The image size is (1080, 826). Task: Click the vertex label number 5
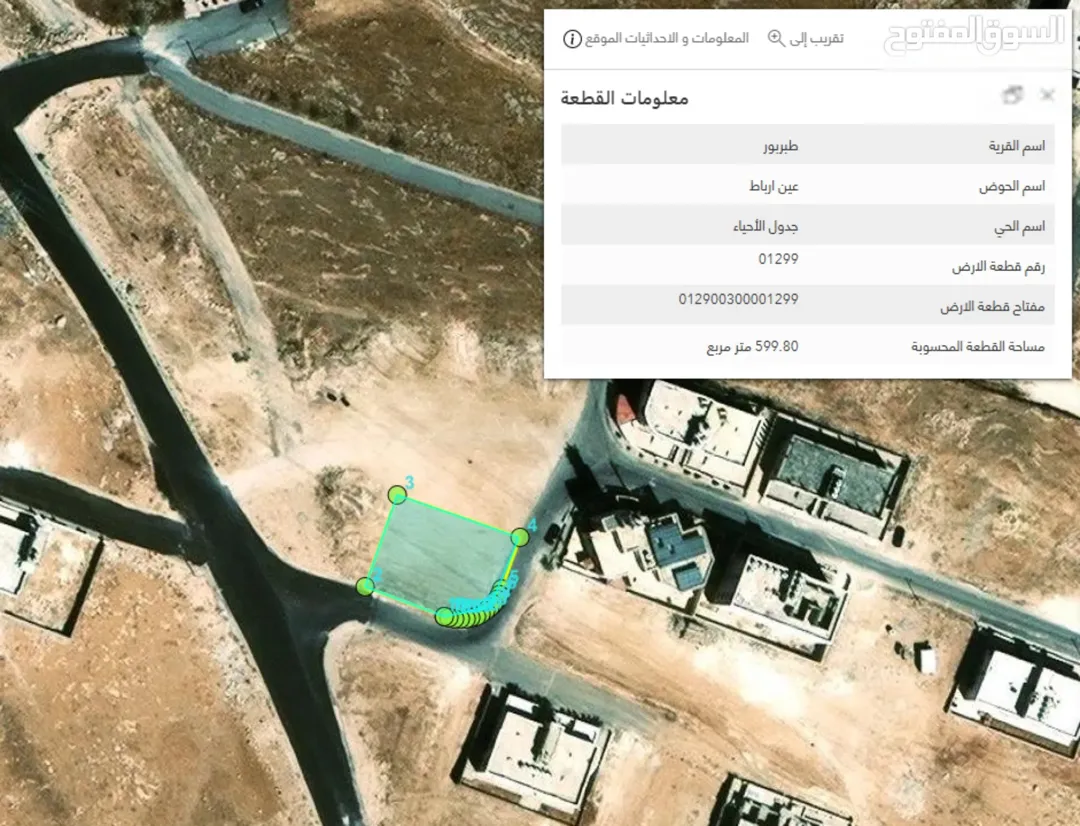(514, 582)
